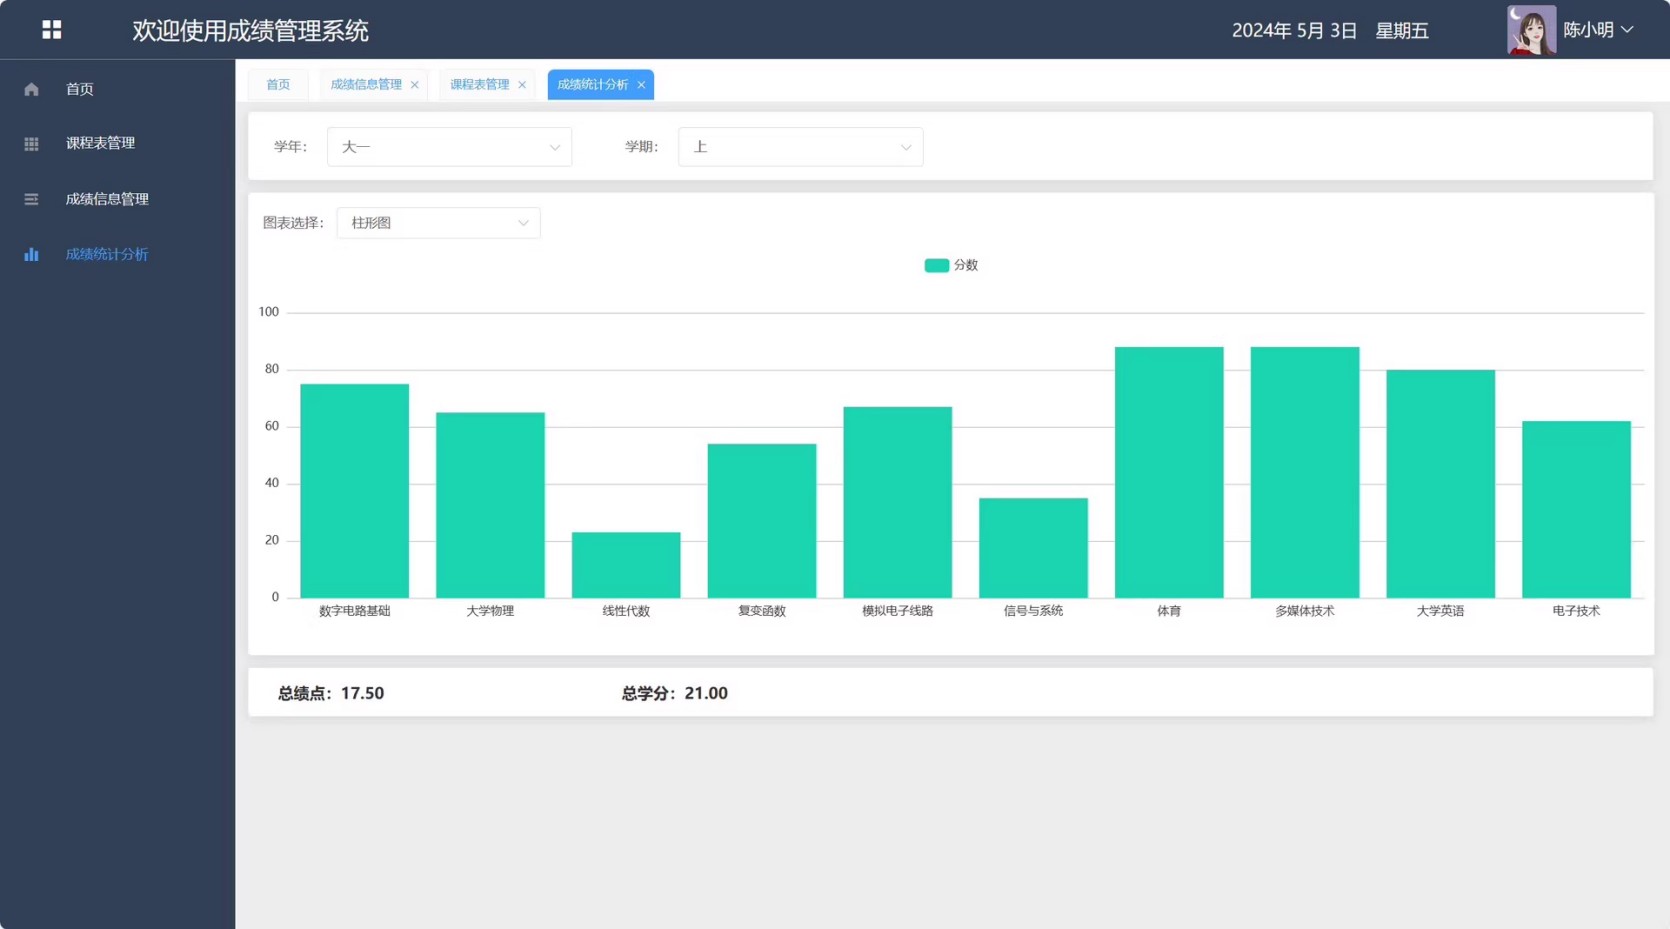1670x929 pixels.
Task: Click the 陈小明 username text
Action: (1588, 30)
